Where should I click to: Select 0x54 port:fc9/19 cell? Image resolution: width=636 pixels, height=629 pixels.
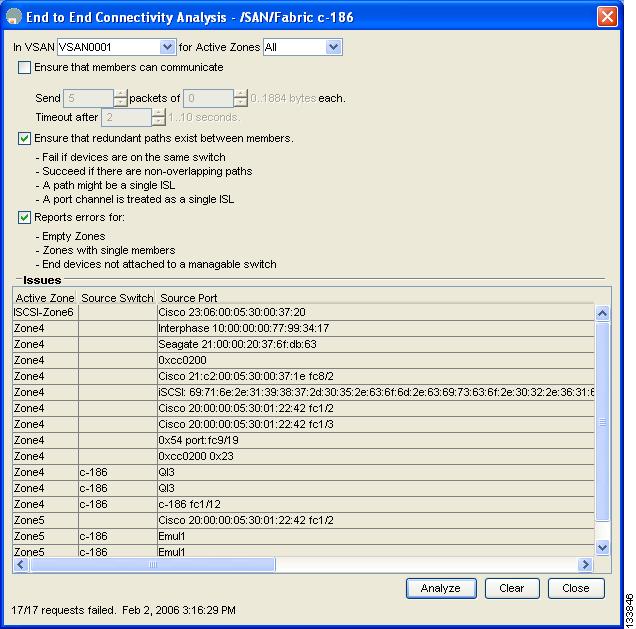click(376, 440)
